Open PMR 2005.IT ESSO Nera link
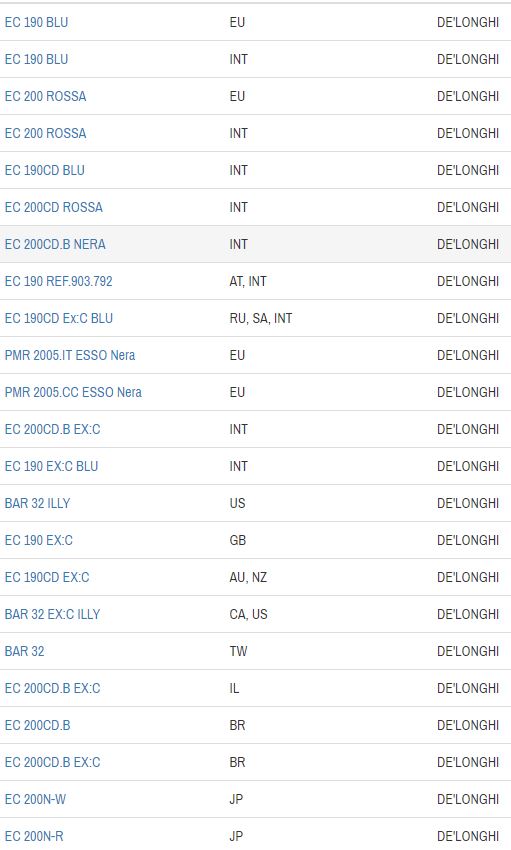The image size is (511, 850). [x=70, y=355]
